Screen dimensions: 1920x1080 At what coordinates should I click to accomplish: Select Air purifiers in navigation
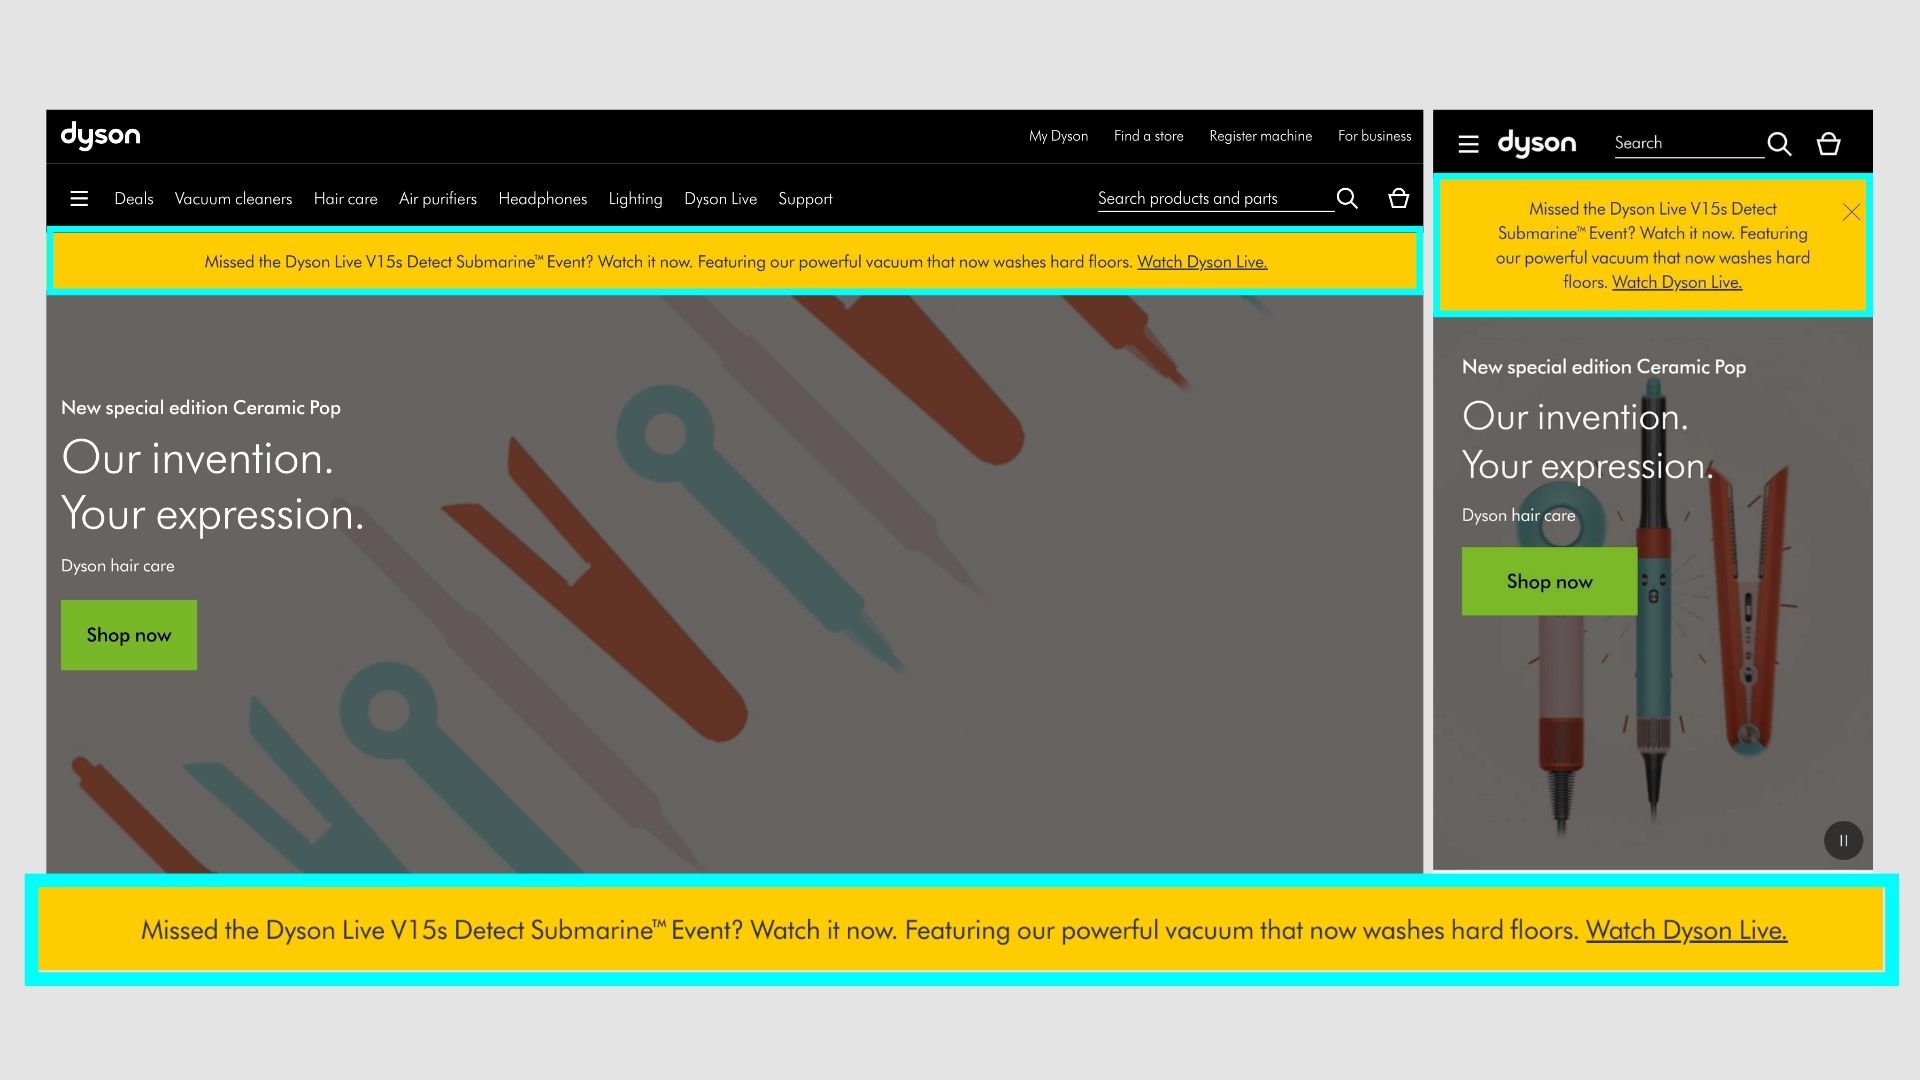click(438, 199)
